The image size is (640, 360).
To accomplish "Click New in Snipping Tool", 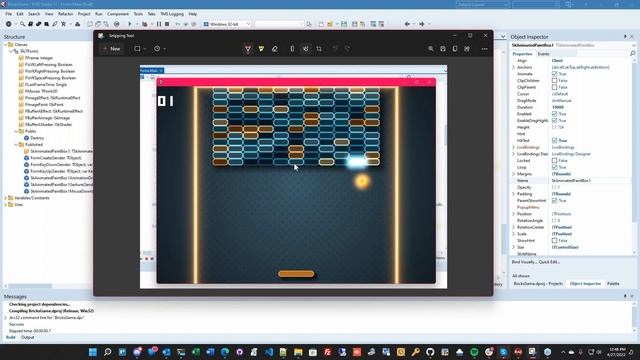I will pyautogui.click(x=111, y=49).
